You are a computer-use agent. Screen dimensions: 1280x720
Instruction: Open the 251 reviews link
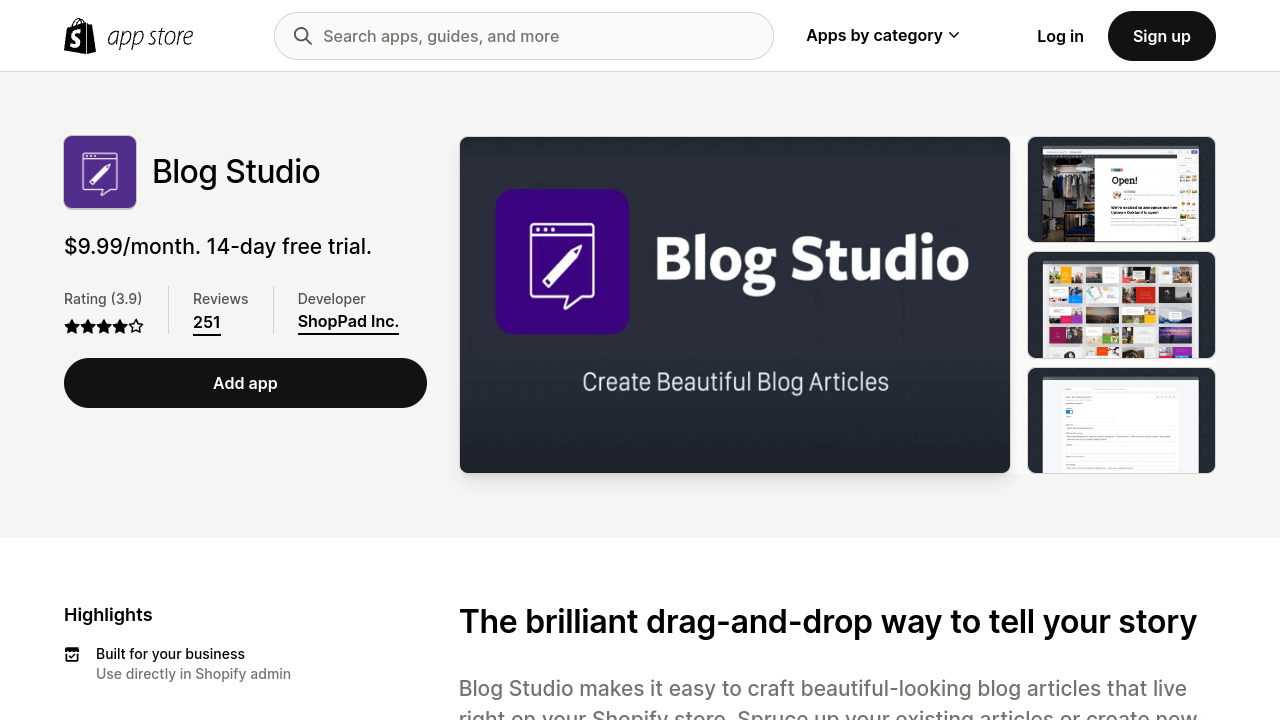(207, 322)
